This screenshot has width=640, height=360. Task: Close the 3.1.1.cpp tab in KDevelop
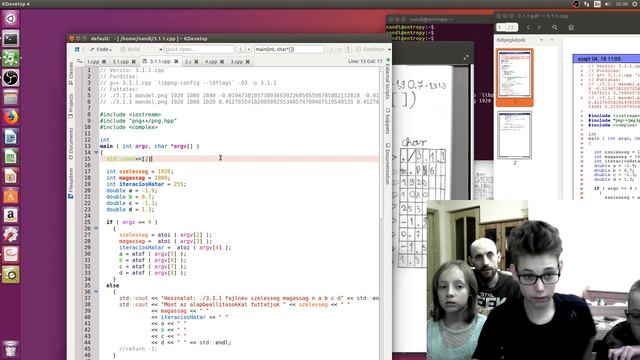pyautogui.click(x=176, y=61)
